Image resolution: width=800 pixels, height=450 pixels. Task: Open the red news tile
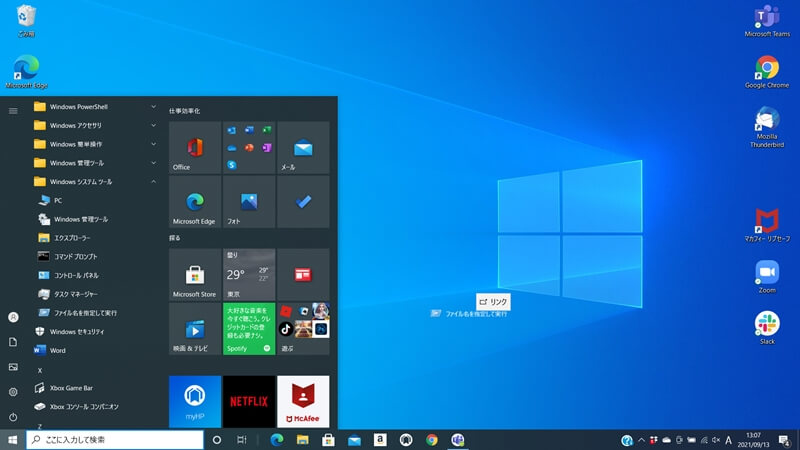pos(303,274)
